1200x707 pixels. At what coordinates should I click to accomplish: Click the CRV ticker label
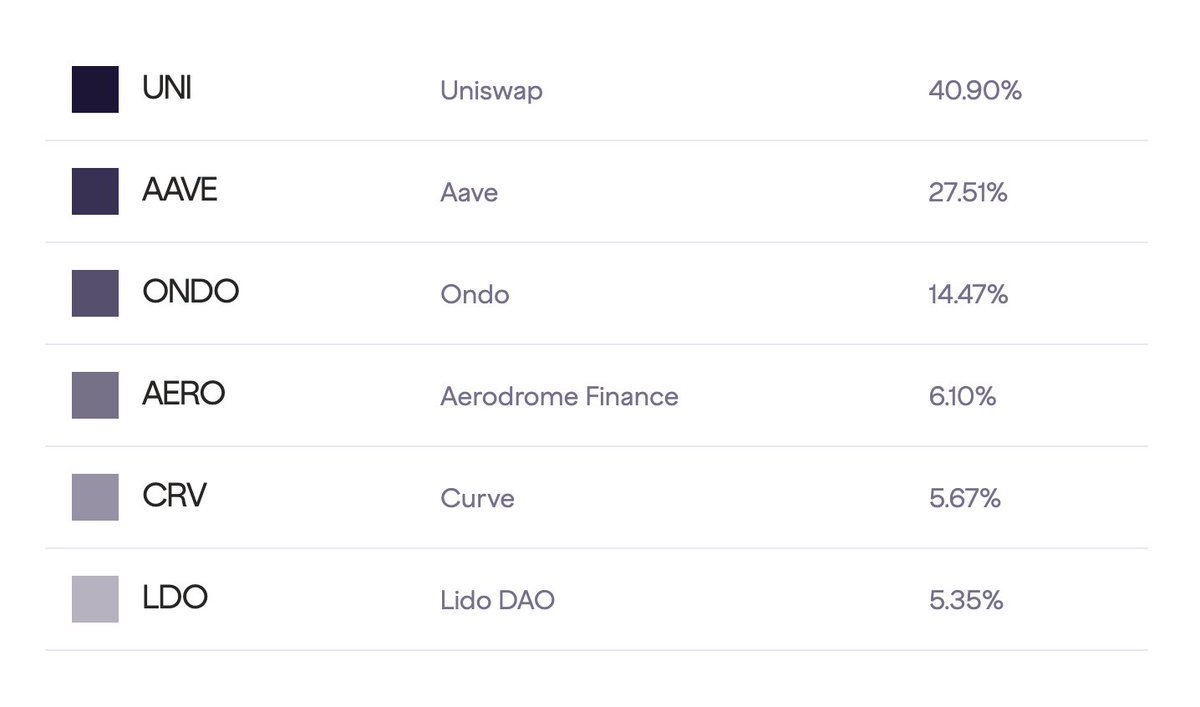(x=174, y=497)
